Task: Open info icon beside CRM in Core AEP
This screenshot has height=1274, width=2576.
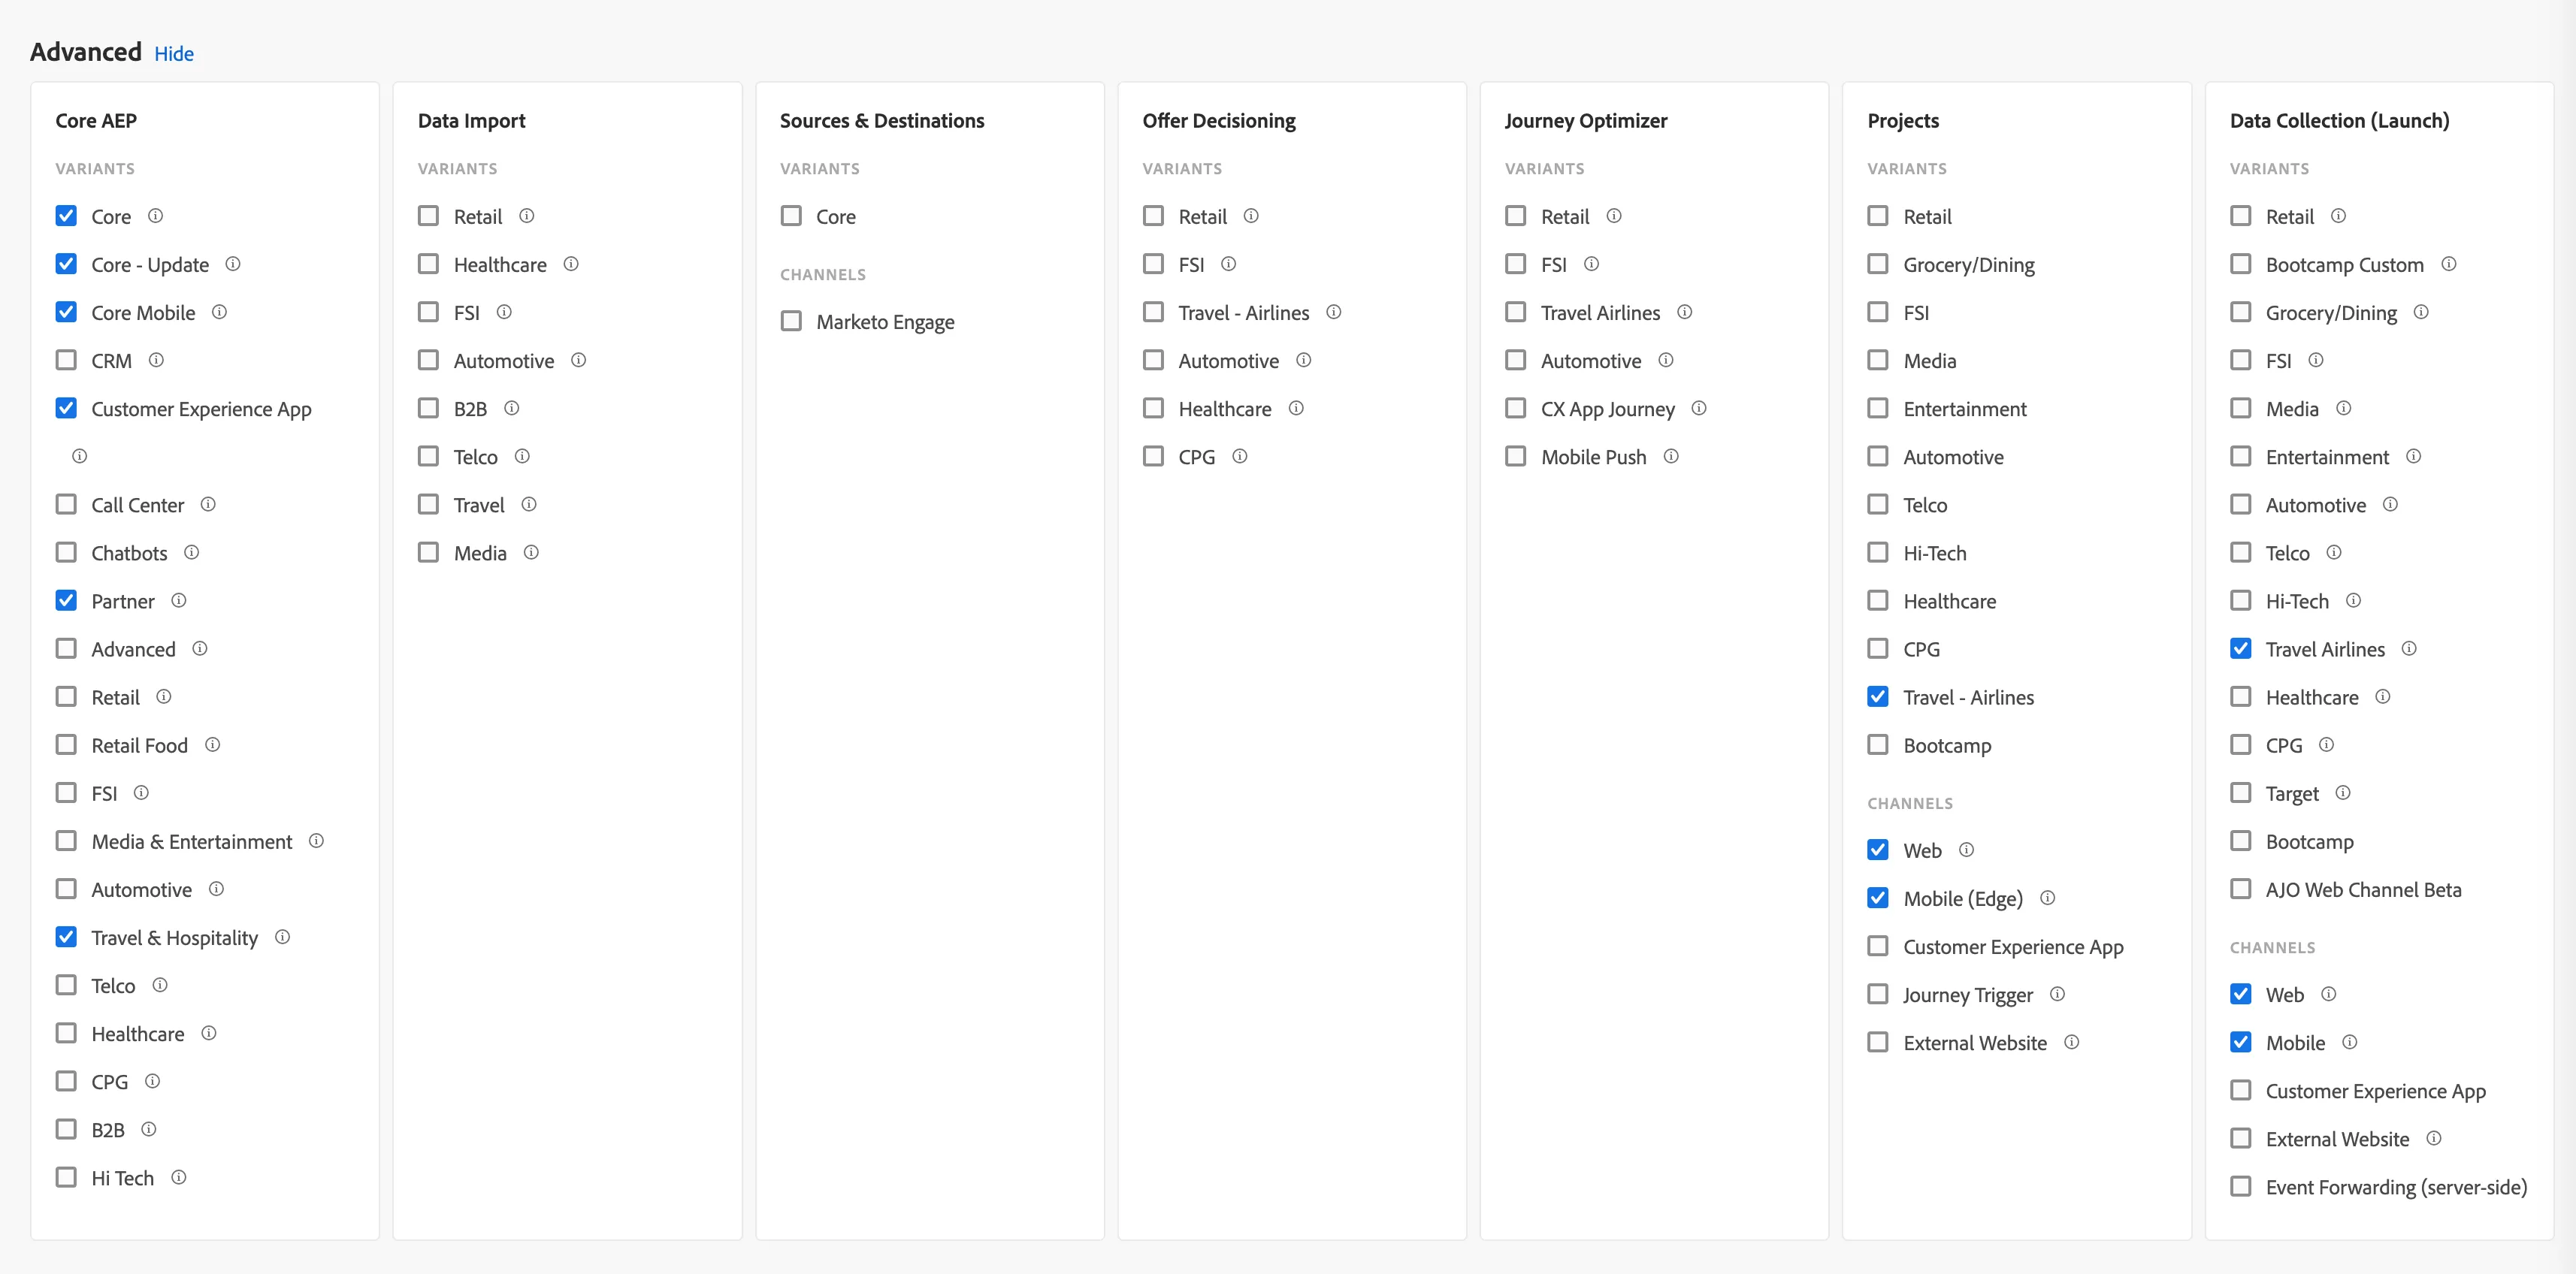Action: (x=156, y=360)
